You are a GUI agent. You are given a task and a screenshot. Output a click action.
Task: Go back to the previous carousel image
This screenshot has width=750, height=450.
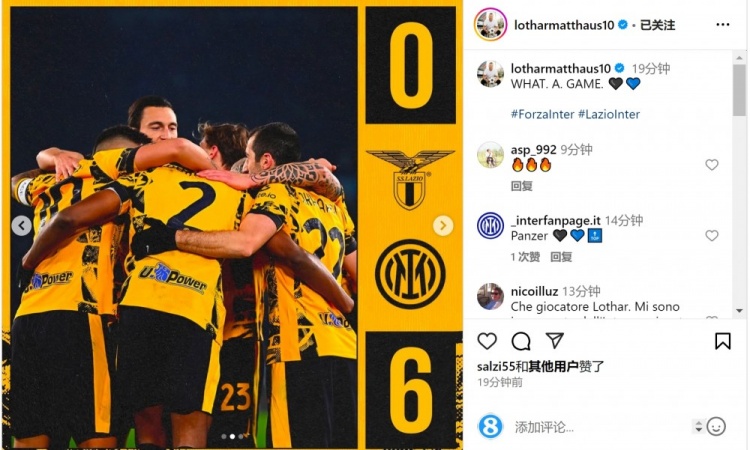point(22,226)
